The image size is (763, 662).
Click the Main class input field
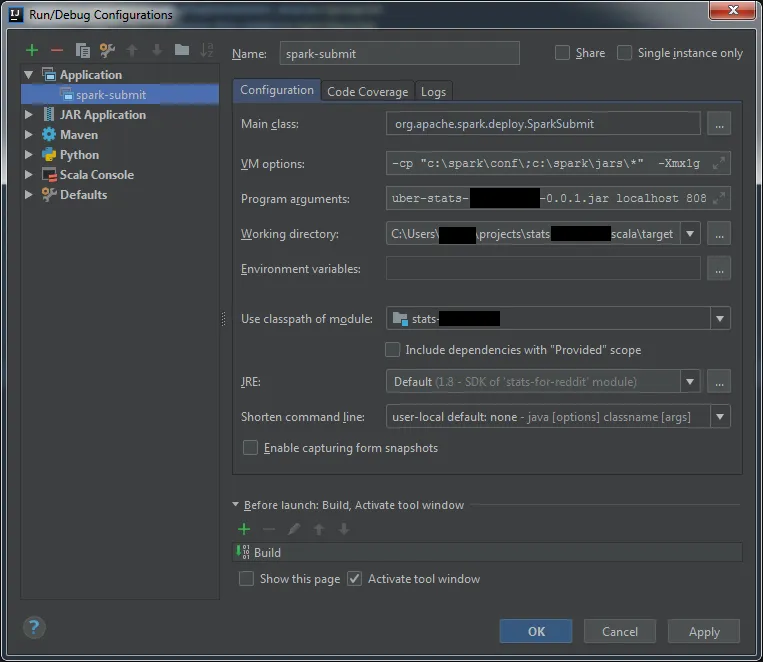click(543, 124)
